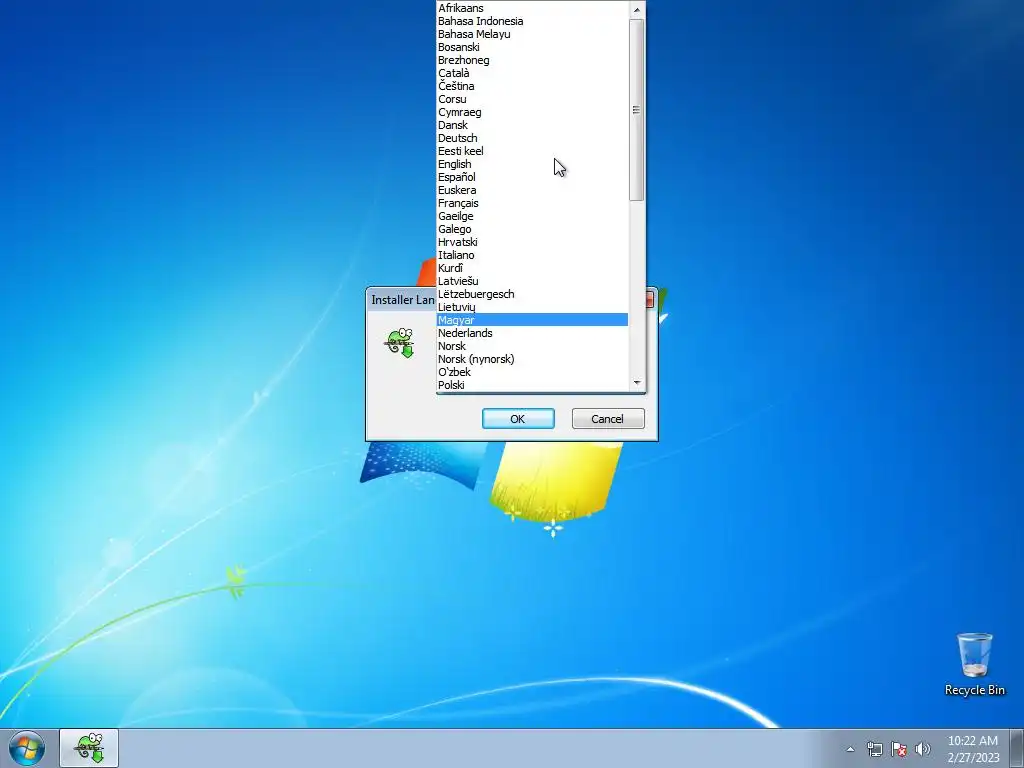
Task: Choose Polski at the list bottom
Action: coord(532,385)
